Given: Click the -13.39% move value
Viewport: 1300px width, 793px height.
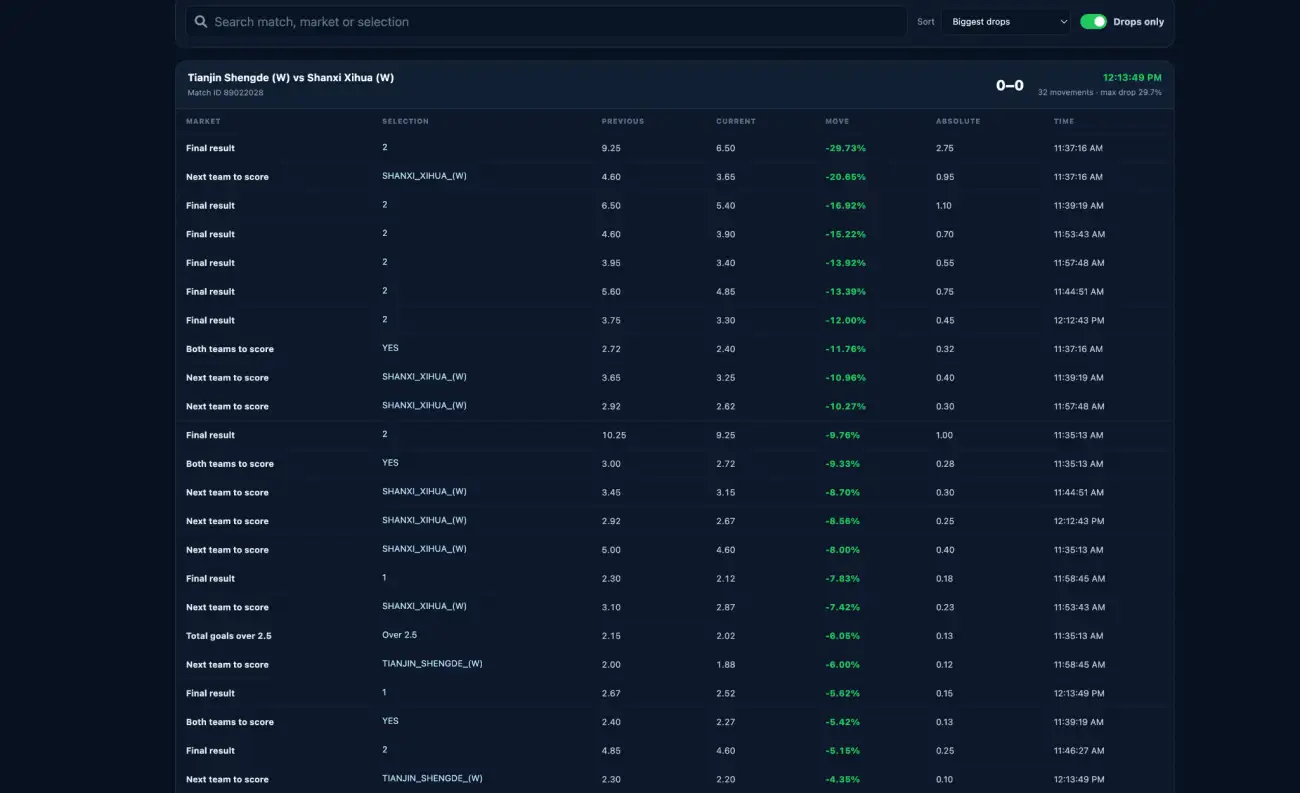Looking at the screenshot, I should [846, 292].
